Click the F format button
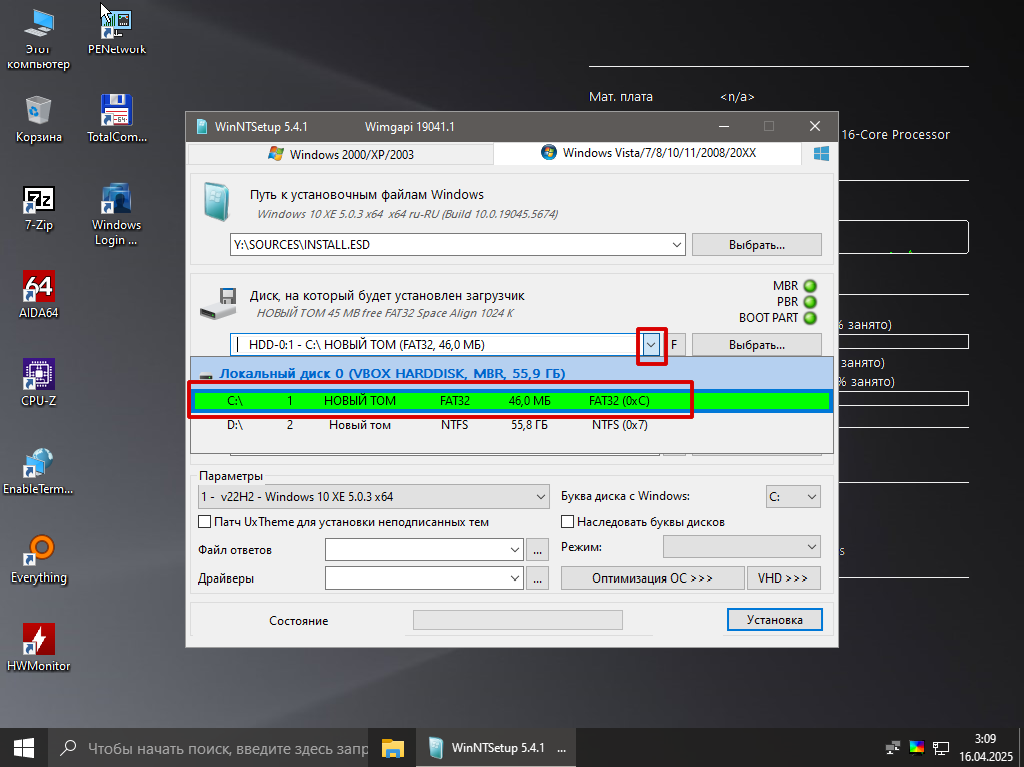 (x=675, y=345)
